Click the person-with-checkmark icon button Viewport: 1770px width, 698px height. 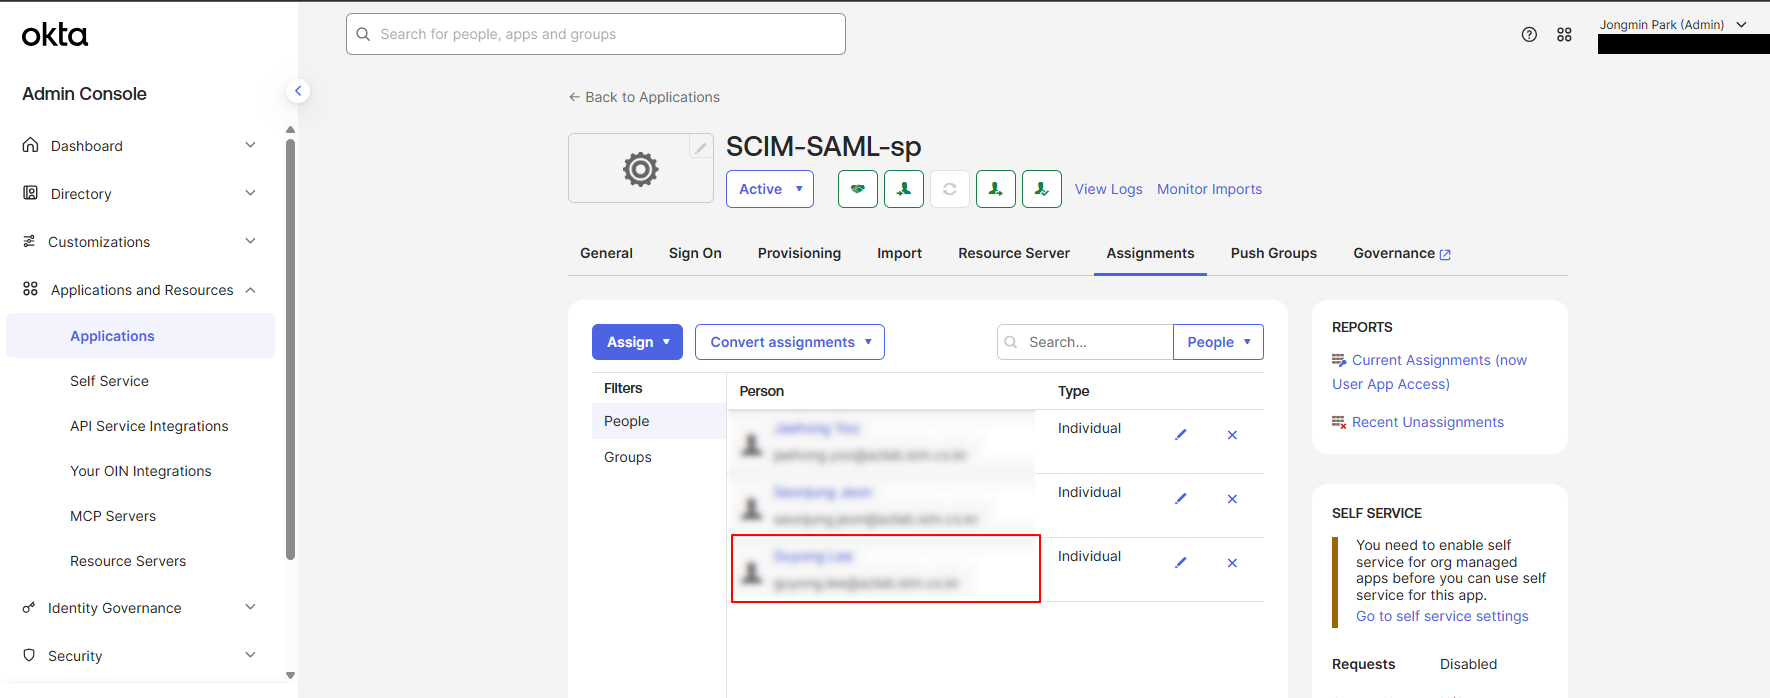[1042, 189]
